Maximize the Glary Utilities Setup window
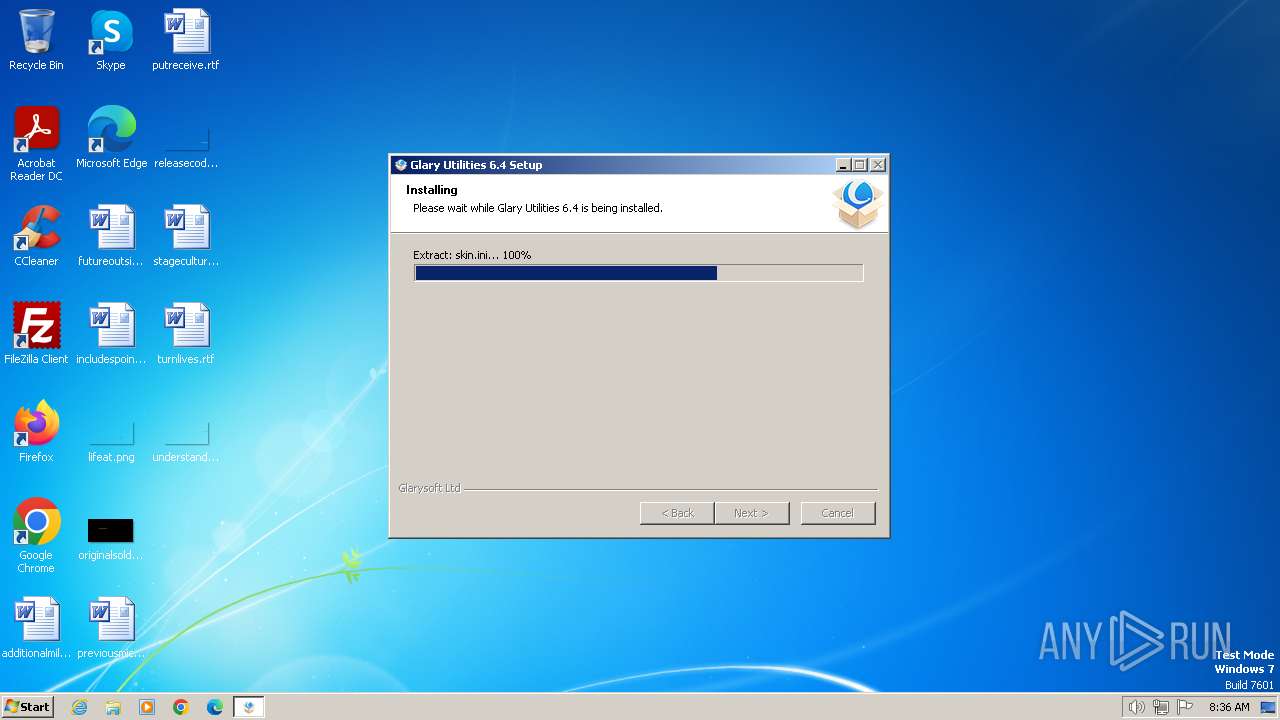Viewport: 1280px width, 720px height. click(860, 165)
